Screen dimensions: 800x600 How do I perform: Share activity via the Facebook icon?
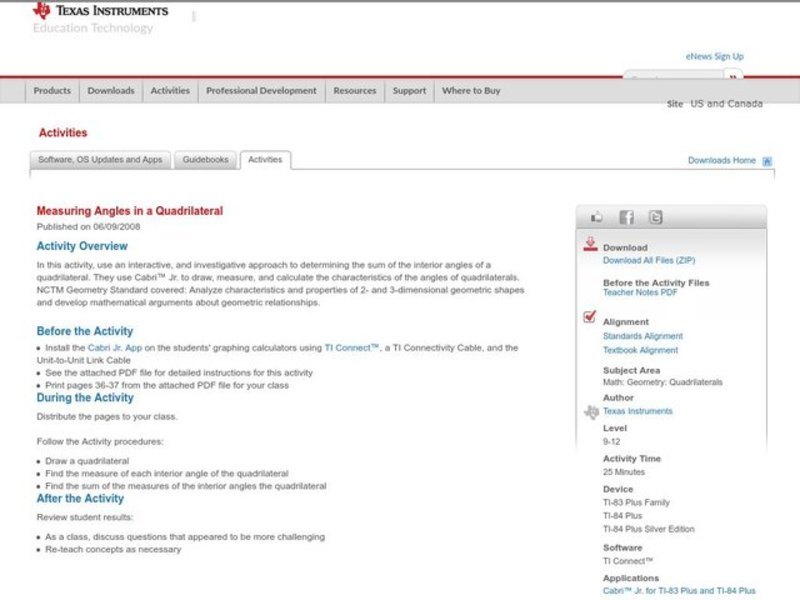626,217
